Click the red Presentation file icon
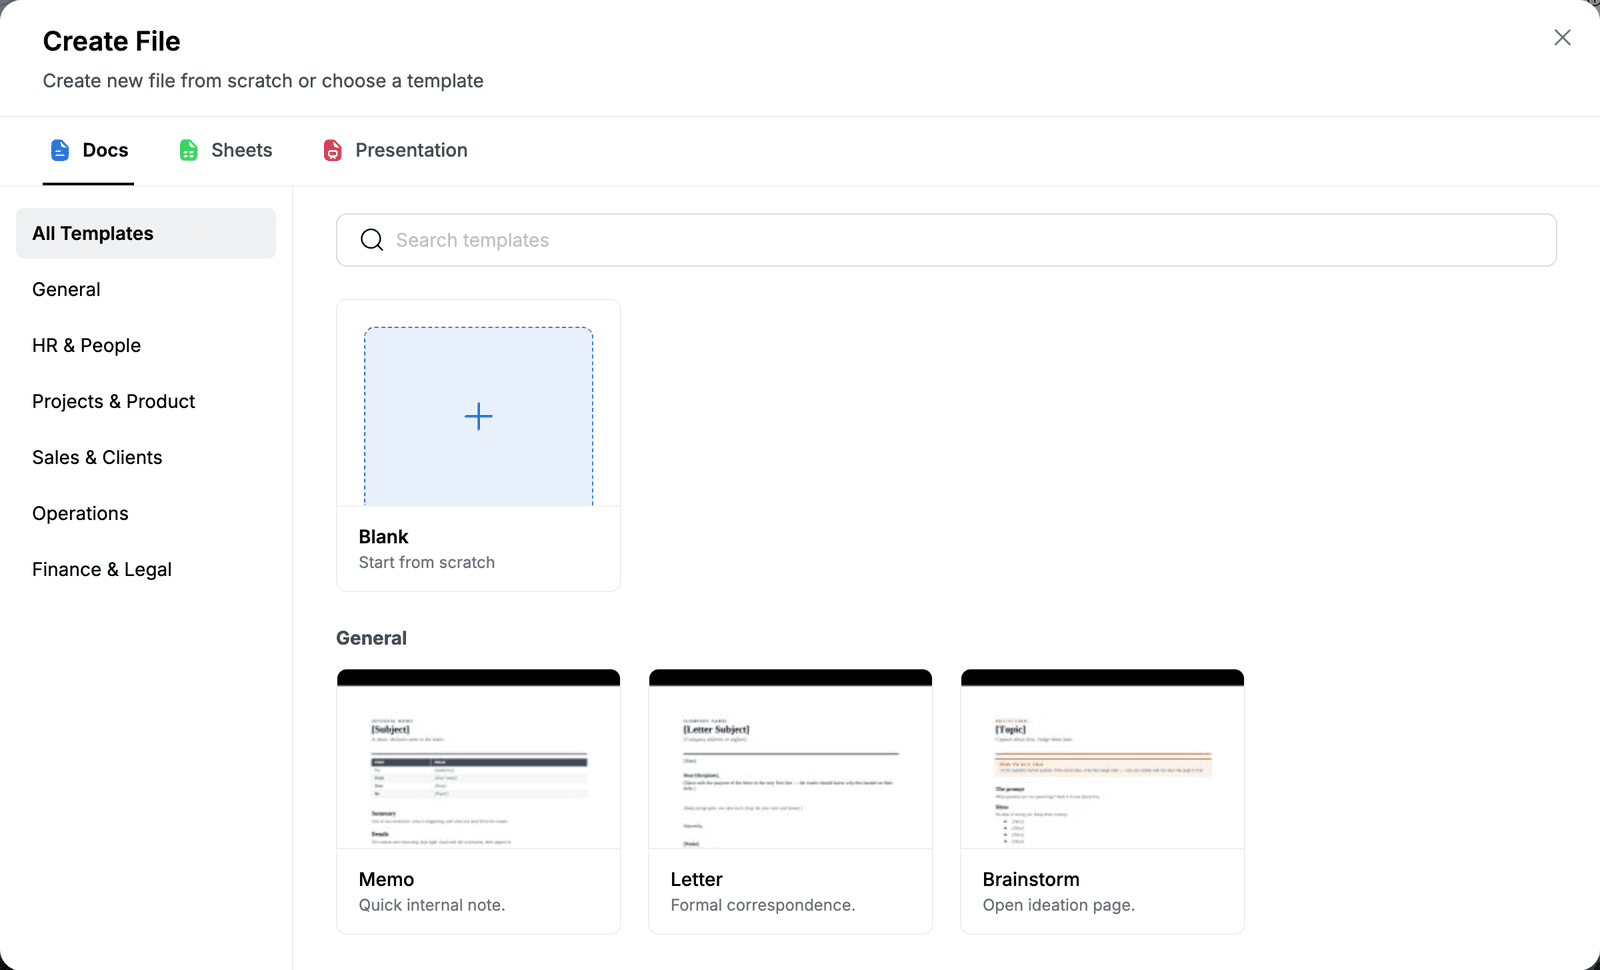The width and height of the screenshot is (1600, 970). coord(333,150)
